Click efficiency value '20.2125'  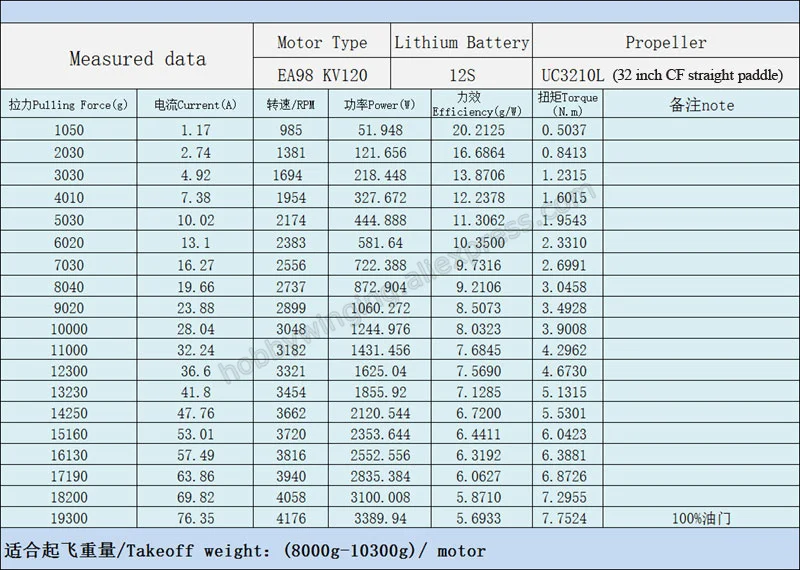coord(479,130)
